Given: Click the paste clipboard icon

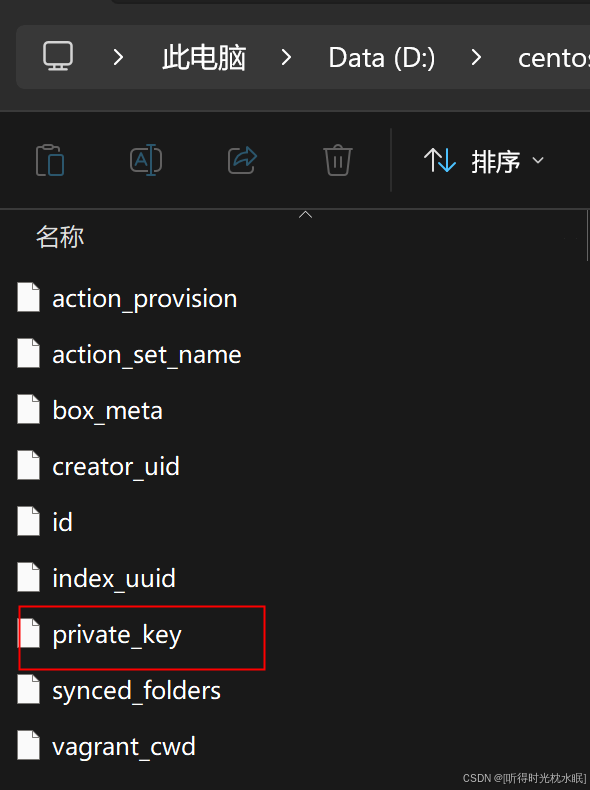Looking at the screenshot, I should (50, 160).
